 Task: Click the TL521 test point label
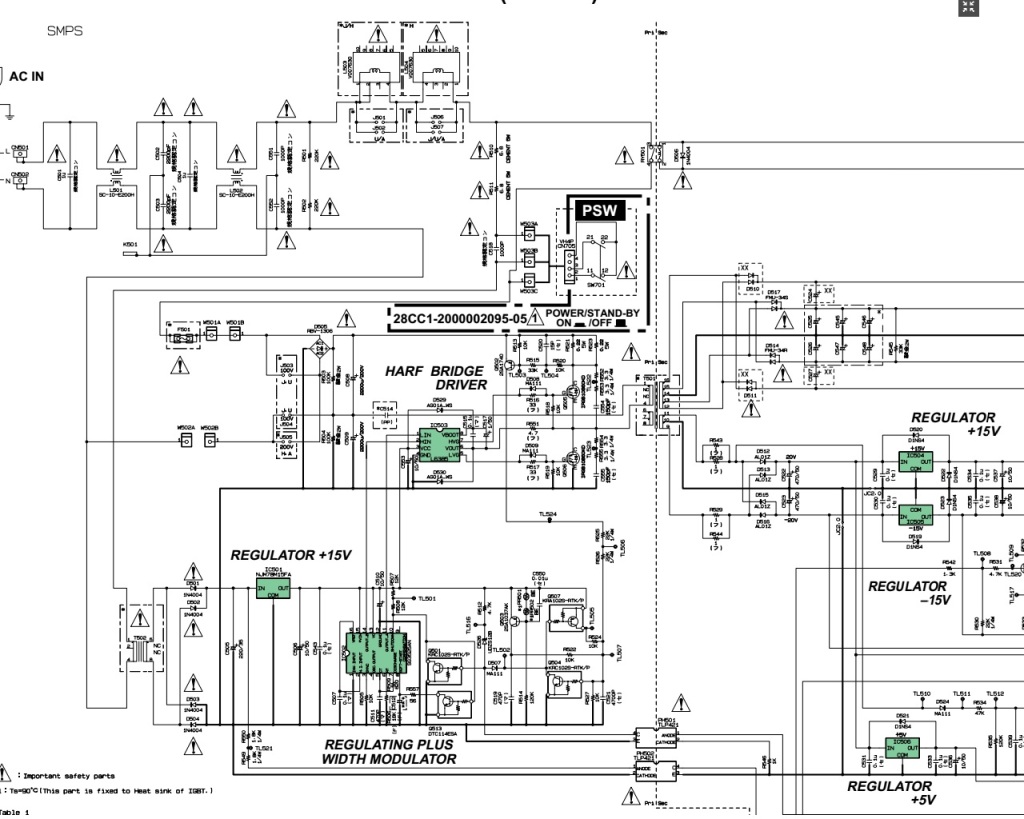pyautogui.click(x=264, y=748)
